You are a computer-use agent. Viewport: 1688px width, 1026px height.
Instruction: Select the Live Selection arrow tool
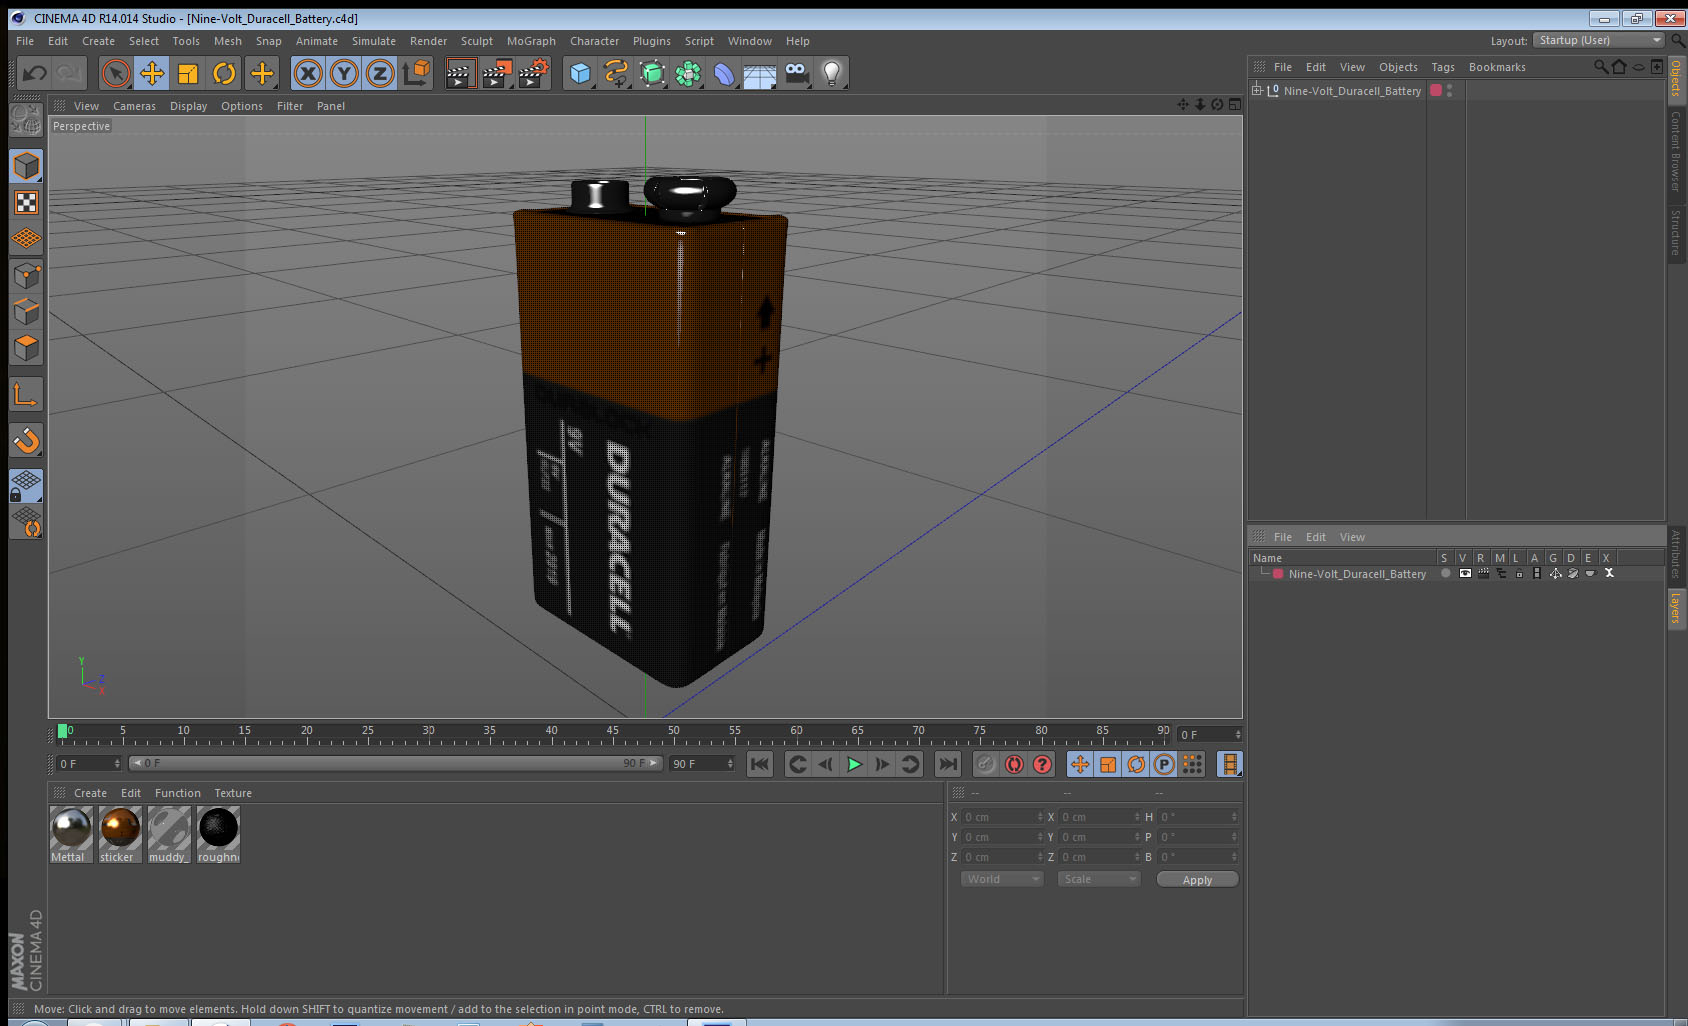tap(116, 73)
